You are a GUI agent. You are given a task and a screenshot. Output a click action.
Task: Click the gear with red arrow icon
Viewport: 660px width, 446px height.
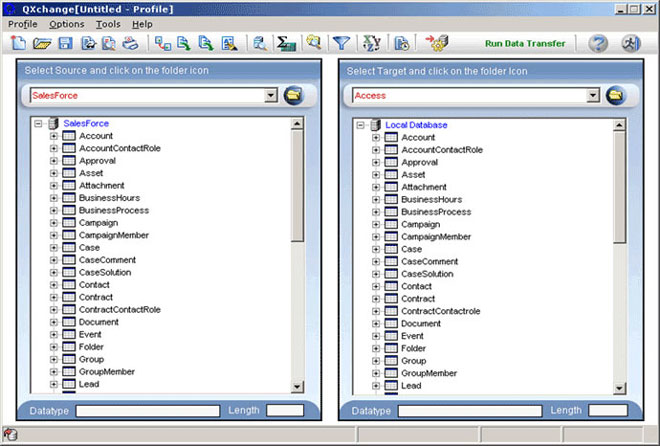coord(437,43)
